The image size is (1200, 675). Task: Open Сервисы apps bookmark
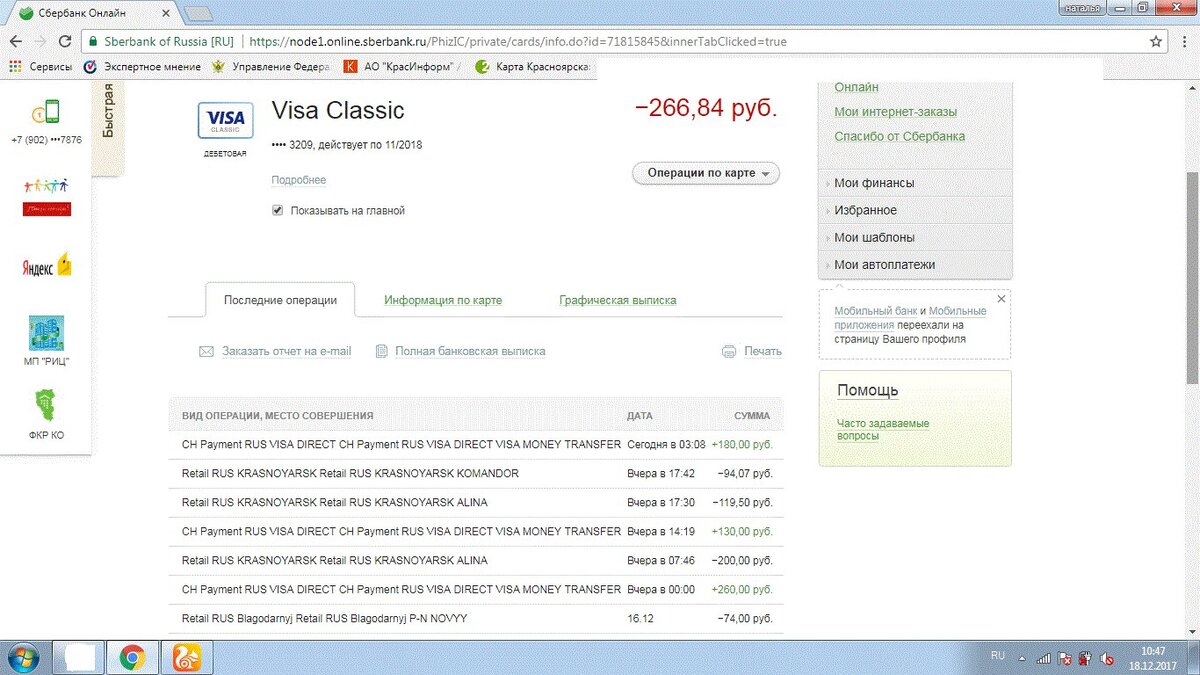pyautogui.click(x=40, y=67)
